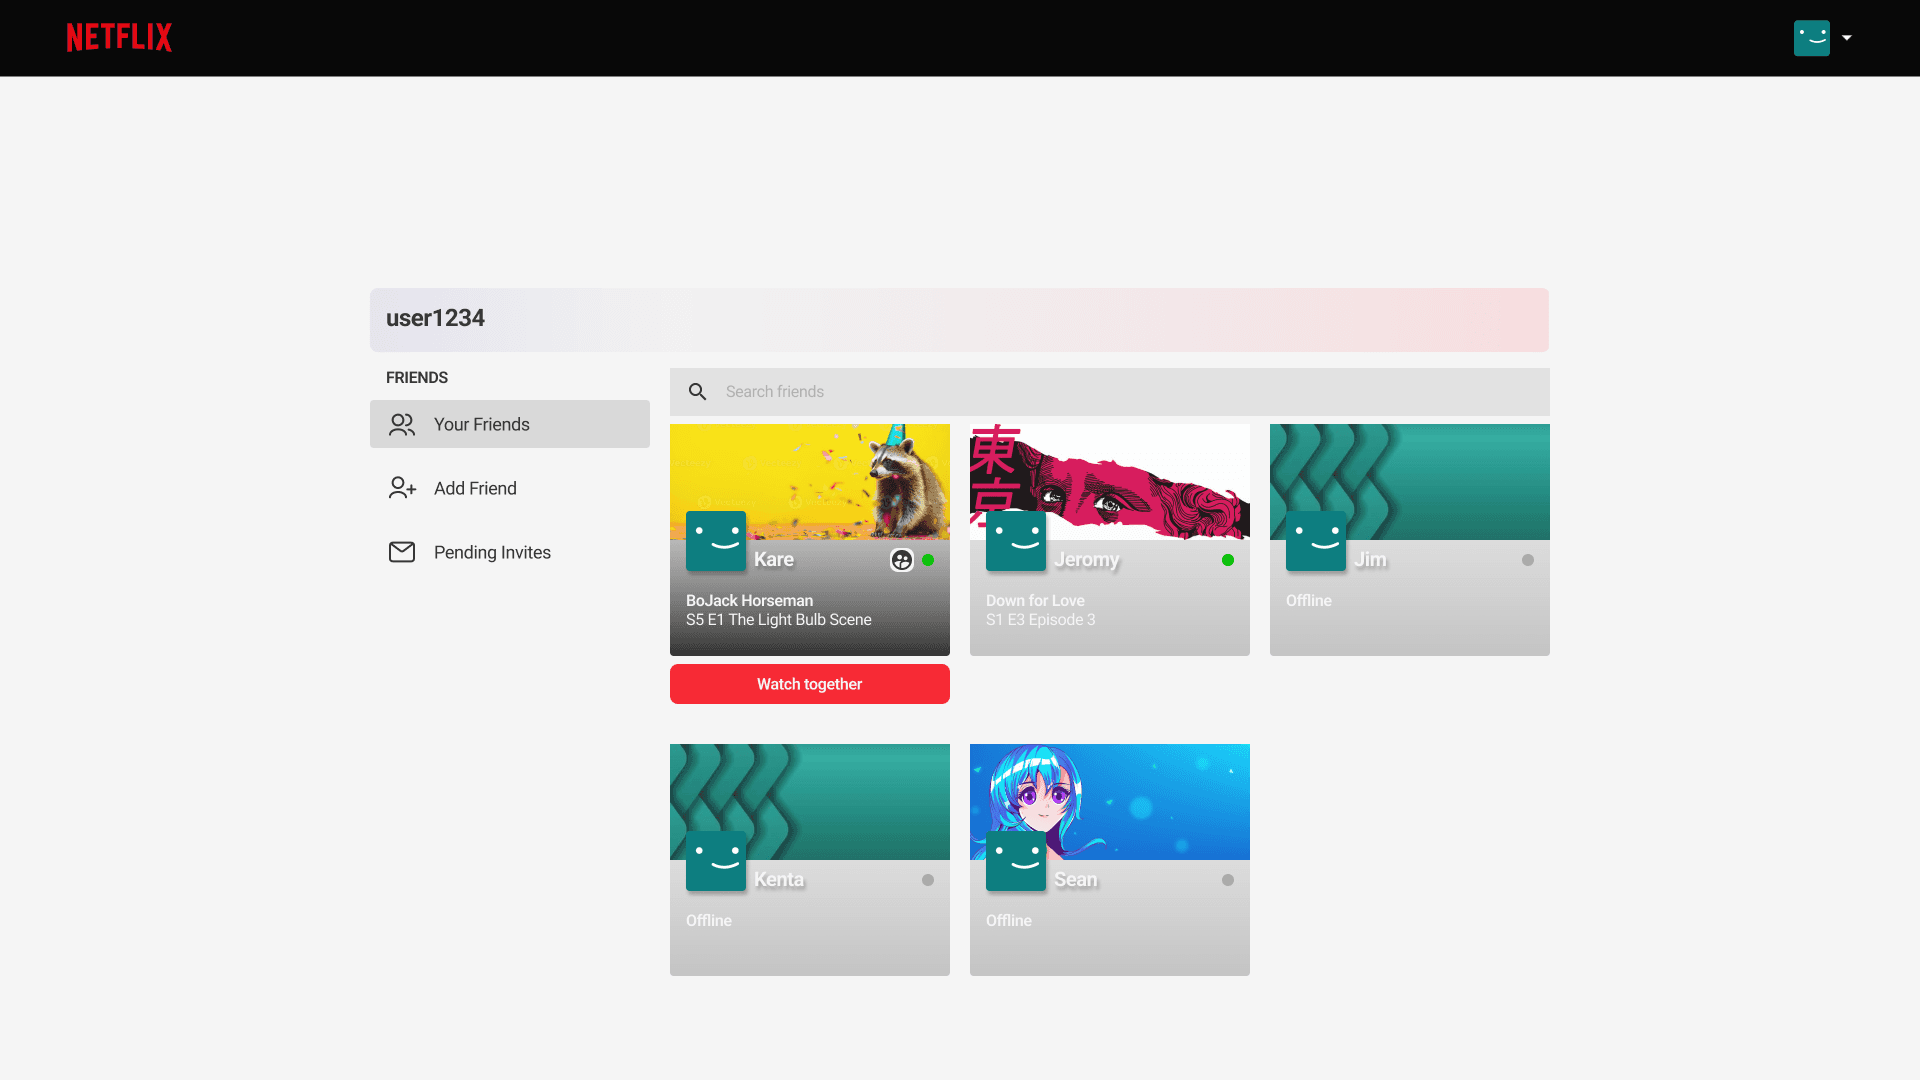The image size is (1920, 1080).
Task: Open the Your Friends section
Action: click(510, 424)
